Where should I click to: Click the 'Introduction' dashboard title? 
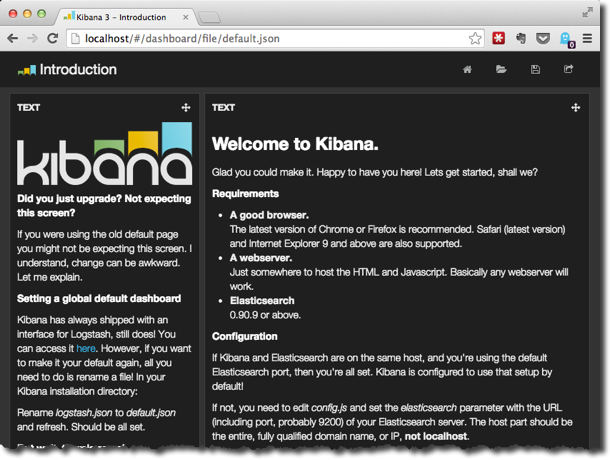tap(78, 70)
